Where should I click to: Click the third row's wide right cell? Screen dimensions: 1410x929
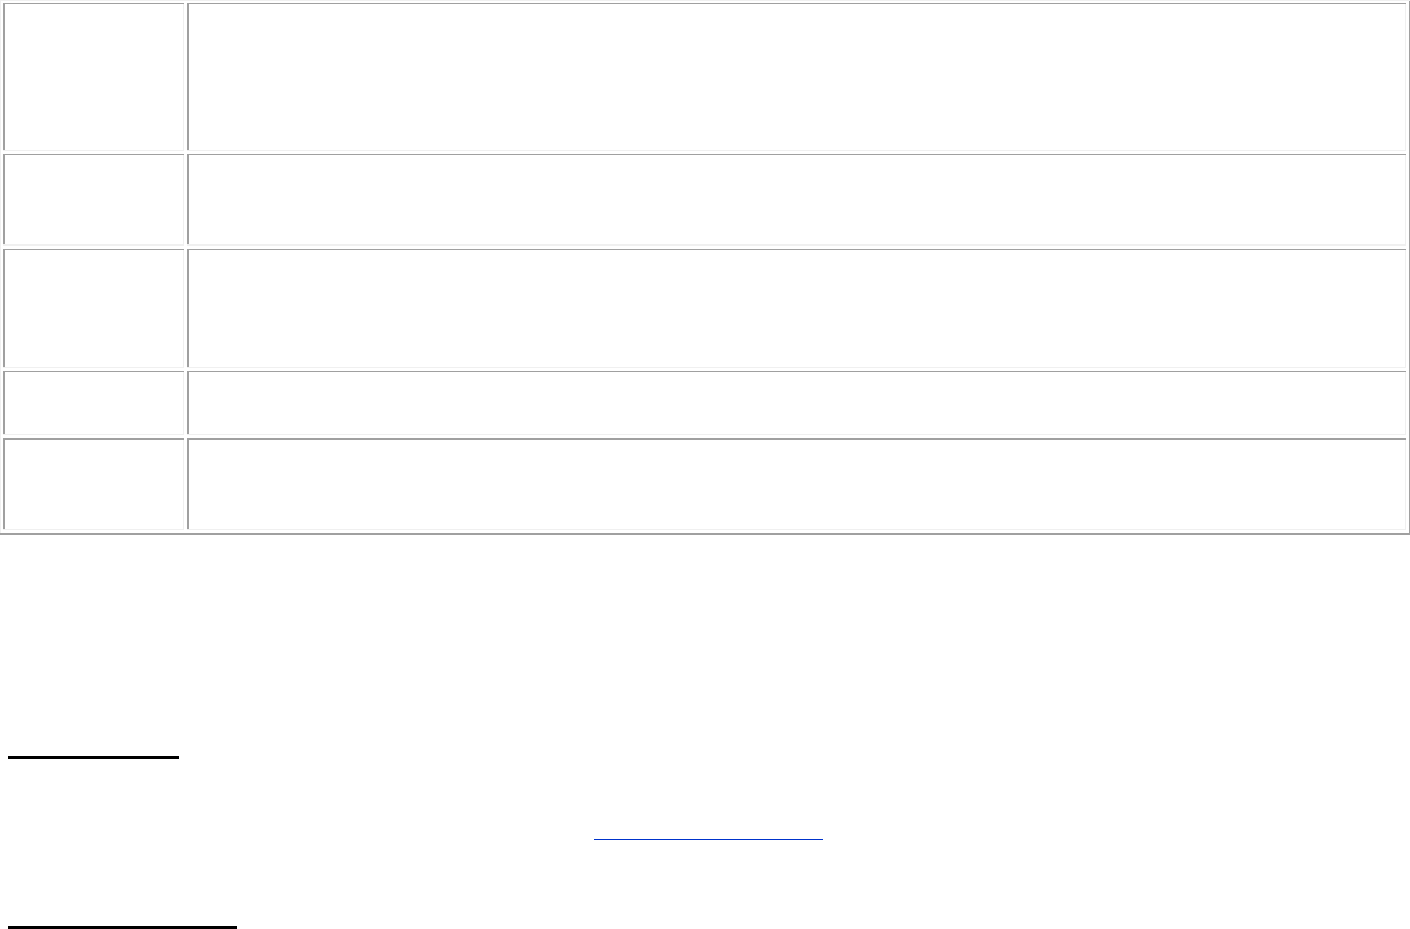[x=797, y=308]
